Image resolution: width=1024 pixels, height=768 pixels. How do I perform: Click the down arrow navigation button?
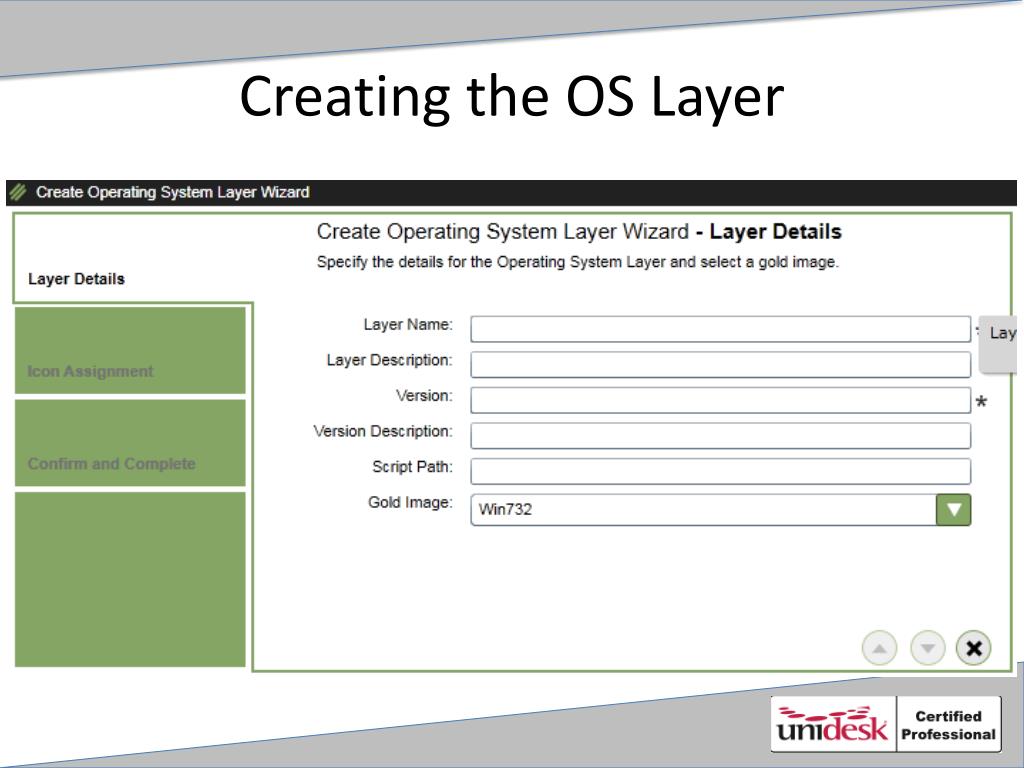(x=927, y=648)
